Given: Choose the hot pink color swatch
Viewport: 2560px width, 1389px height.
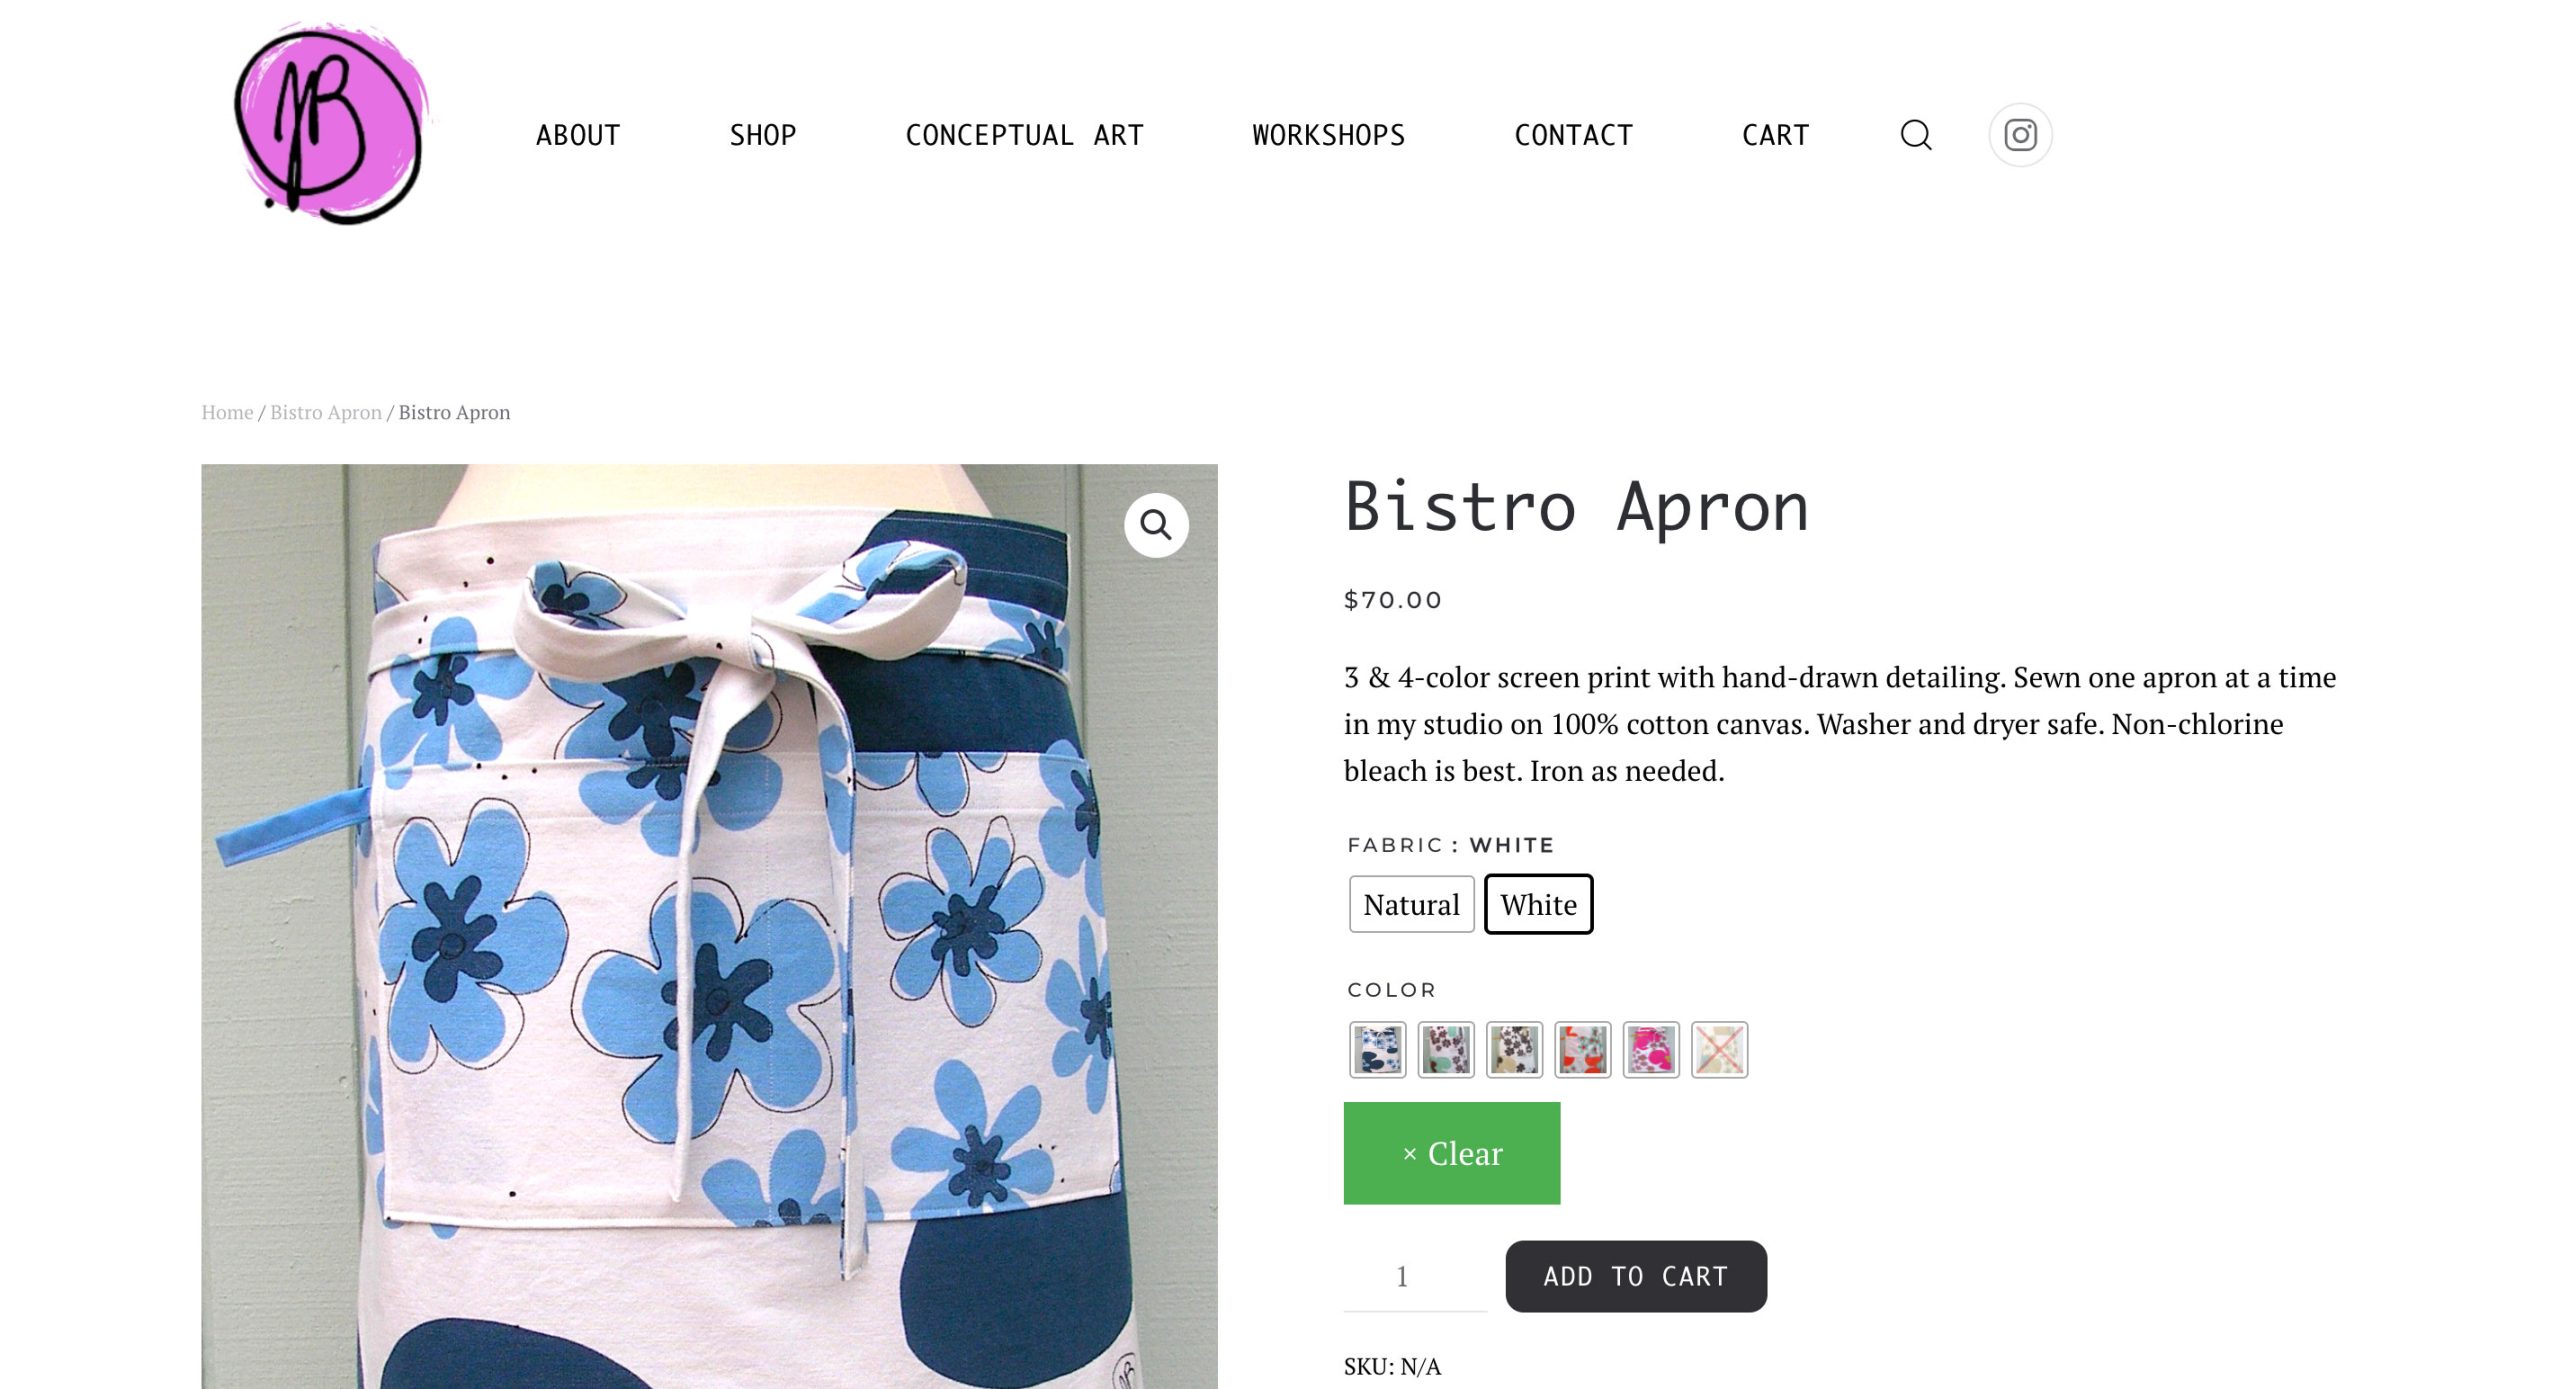Looking at the screenshot, I should [x=1651, y=1050].
